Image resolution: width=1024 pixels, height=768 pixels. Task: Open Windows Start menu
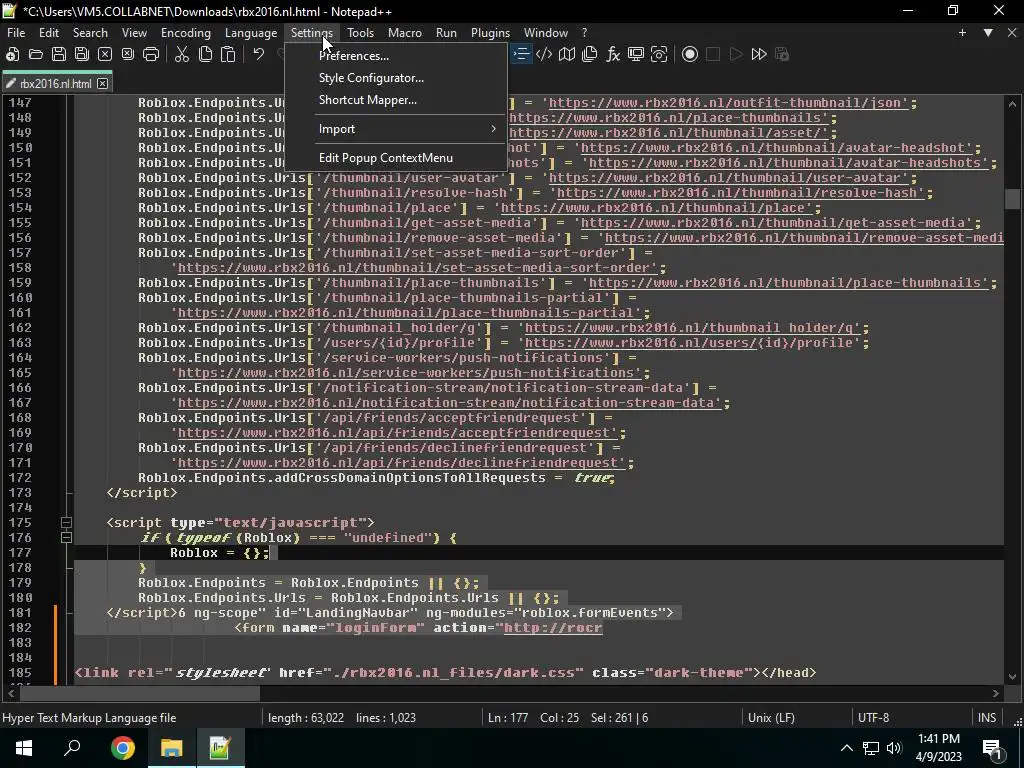pos(24,748)
